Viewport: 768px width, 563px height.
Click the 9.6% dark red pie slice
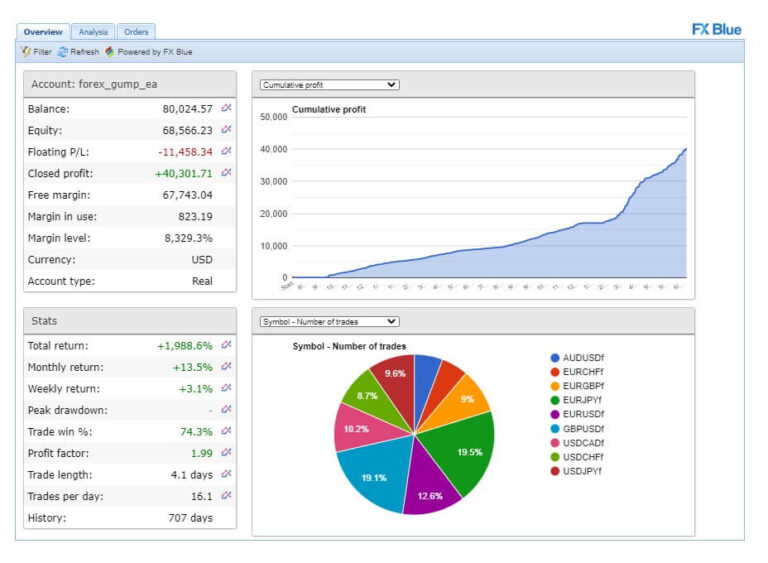pyautogui.click(x=397, y=385)
